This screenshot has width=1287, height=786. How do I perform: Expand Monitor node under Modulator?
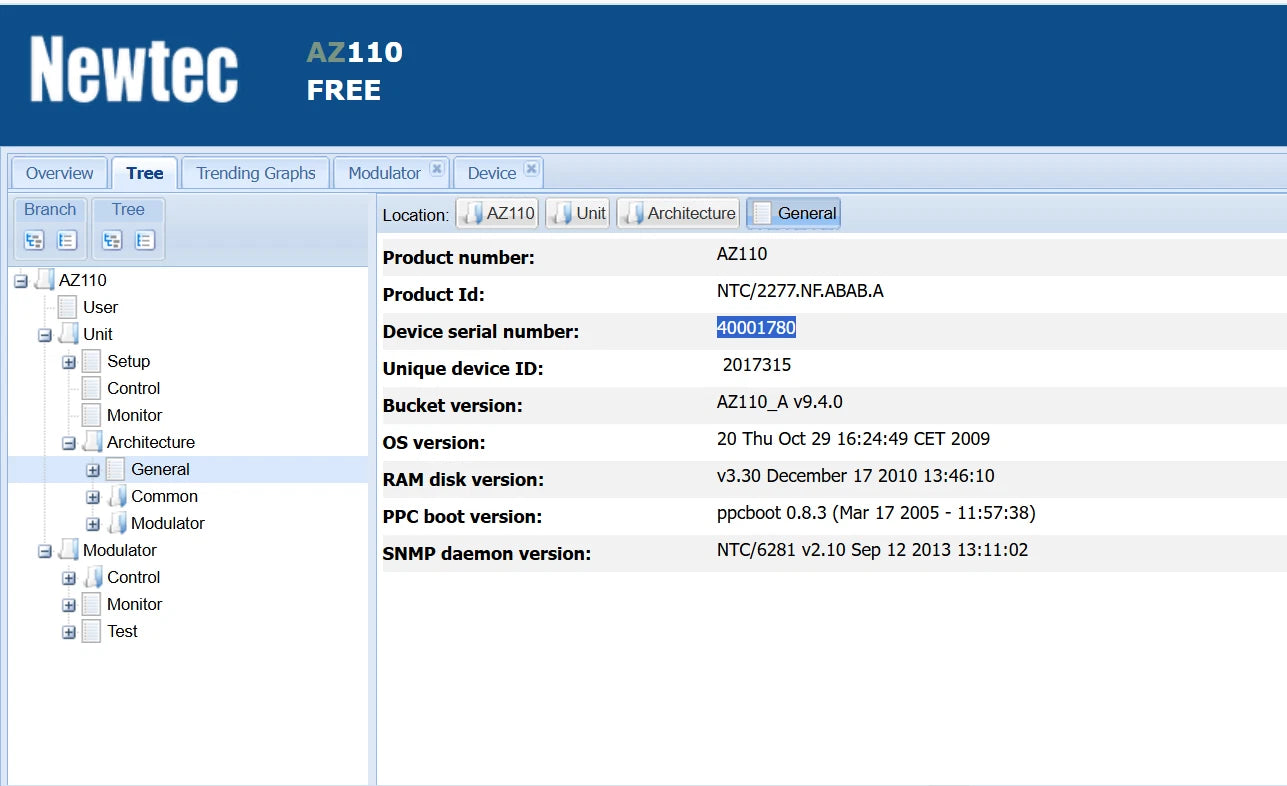(x=69, y=605)
